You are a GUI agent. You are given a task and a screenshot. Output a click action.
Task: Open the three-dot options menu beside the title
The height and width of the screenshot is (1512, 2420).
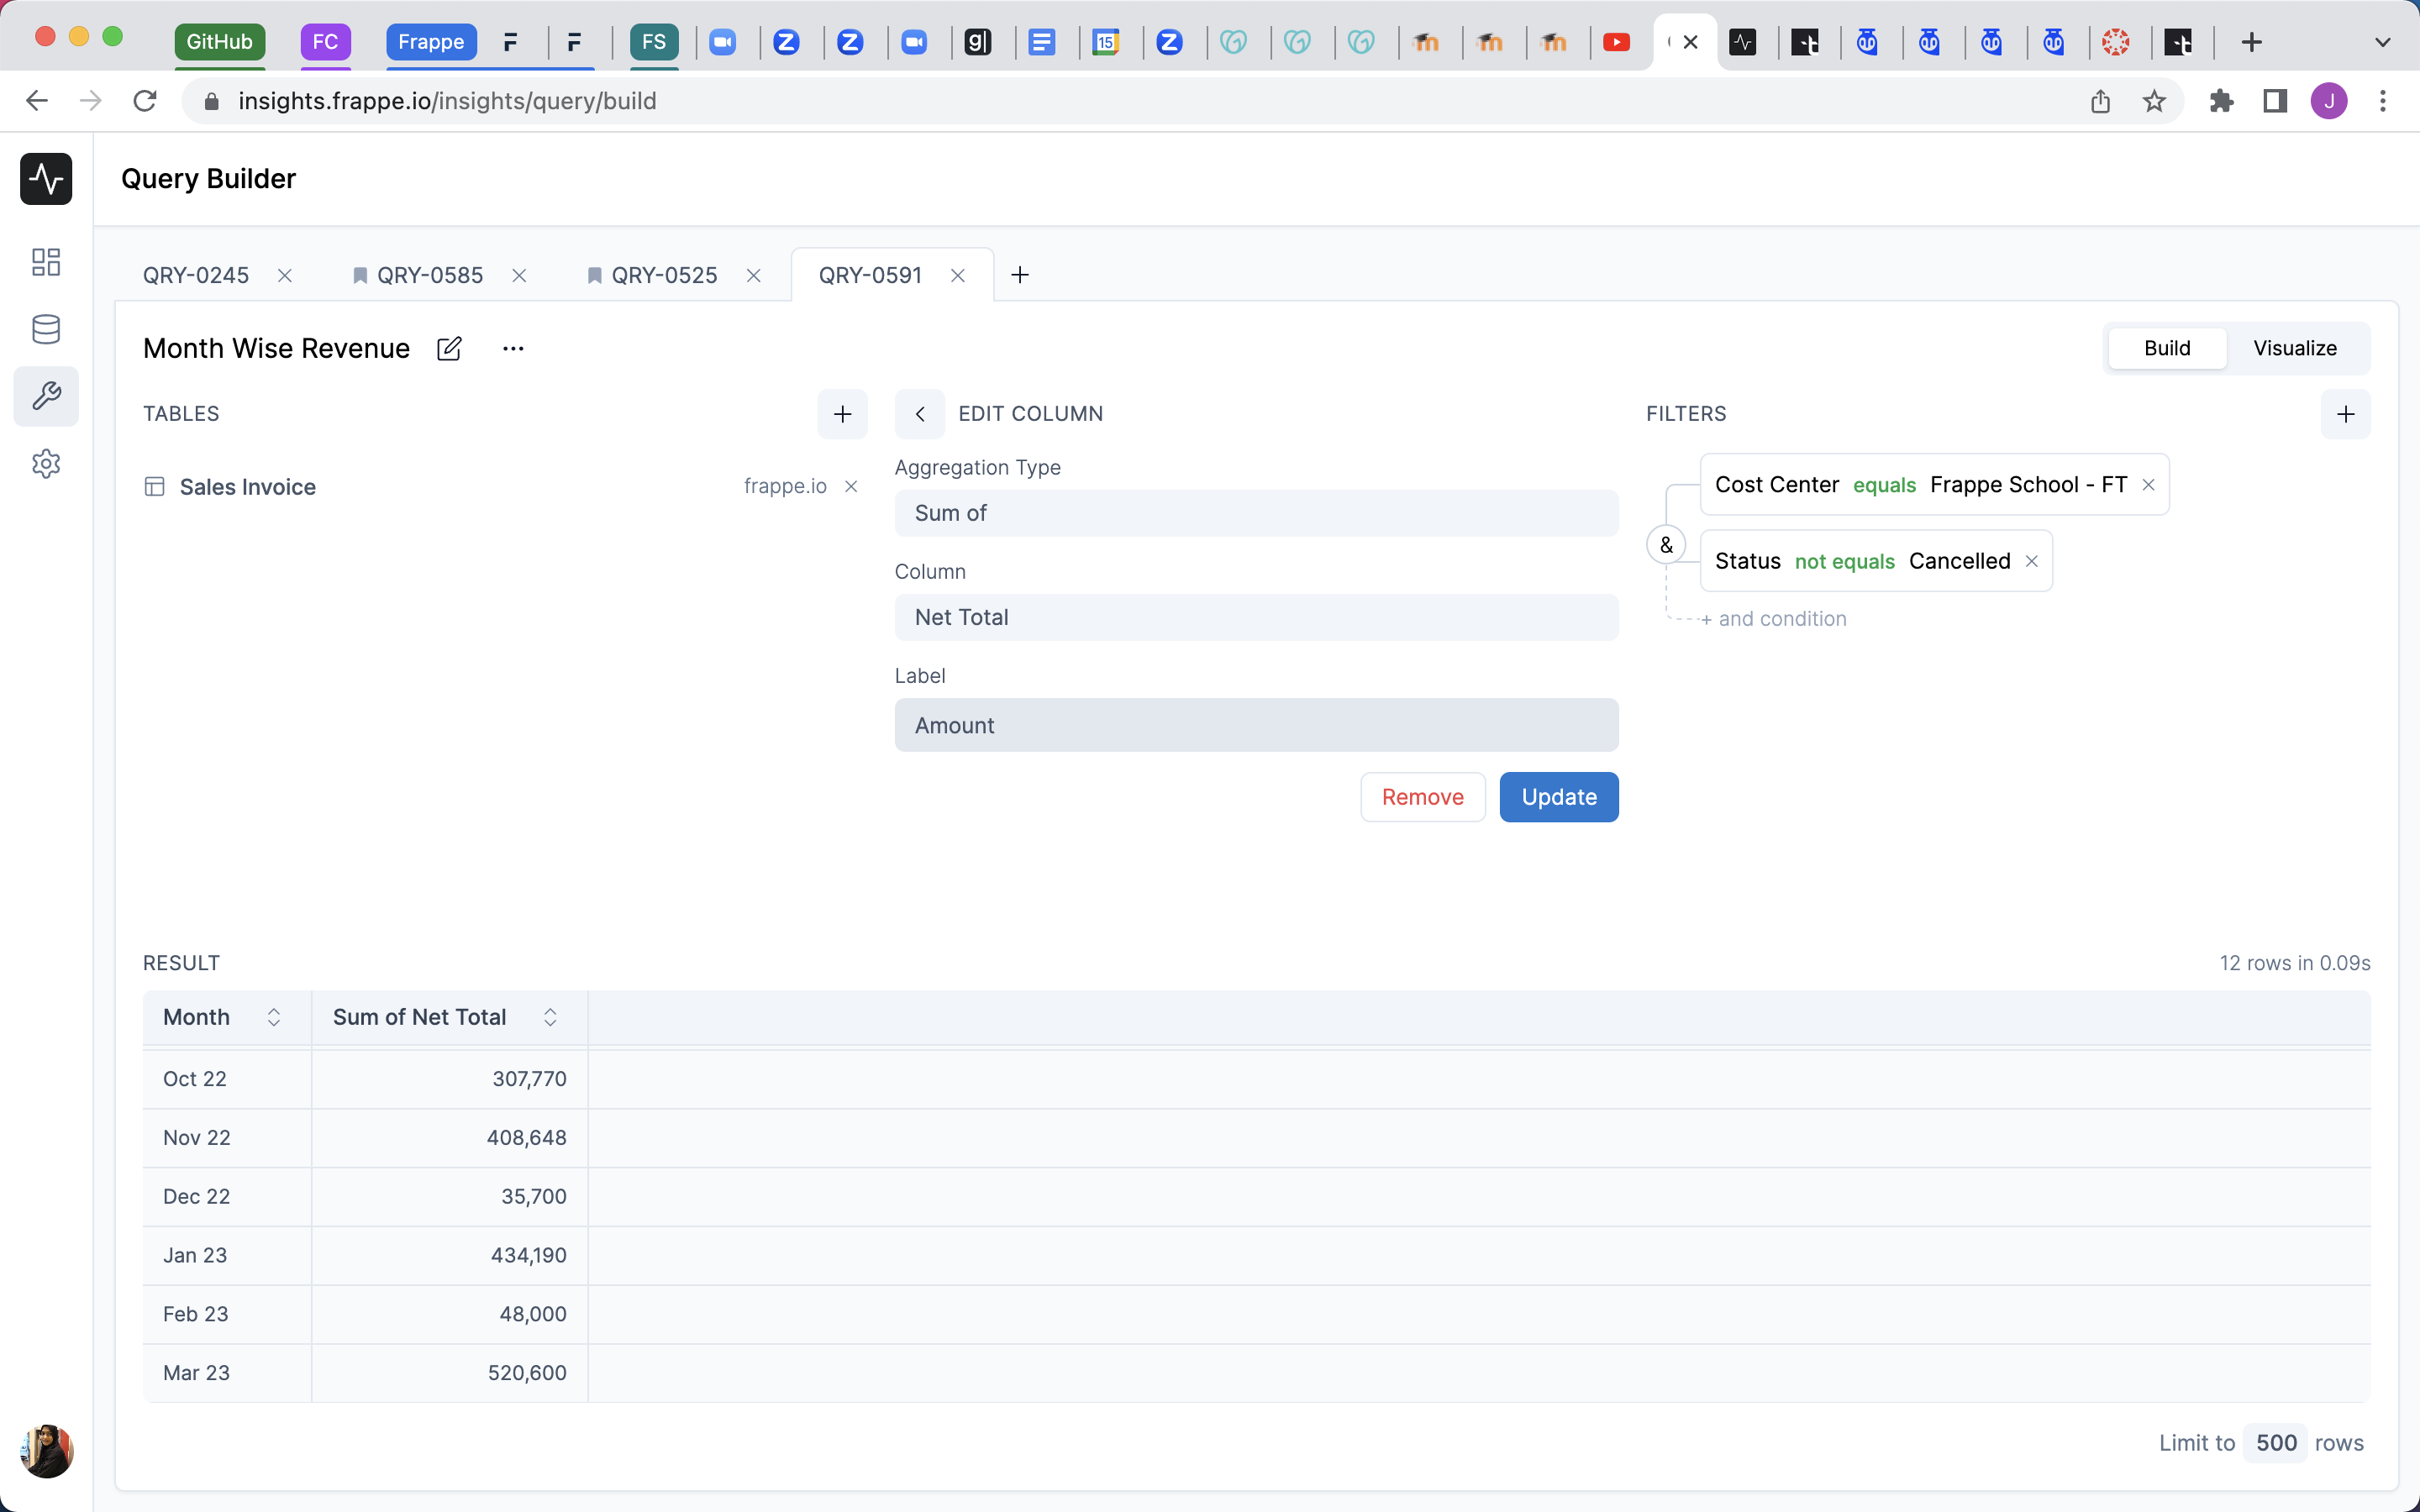(513, 348)
